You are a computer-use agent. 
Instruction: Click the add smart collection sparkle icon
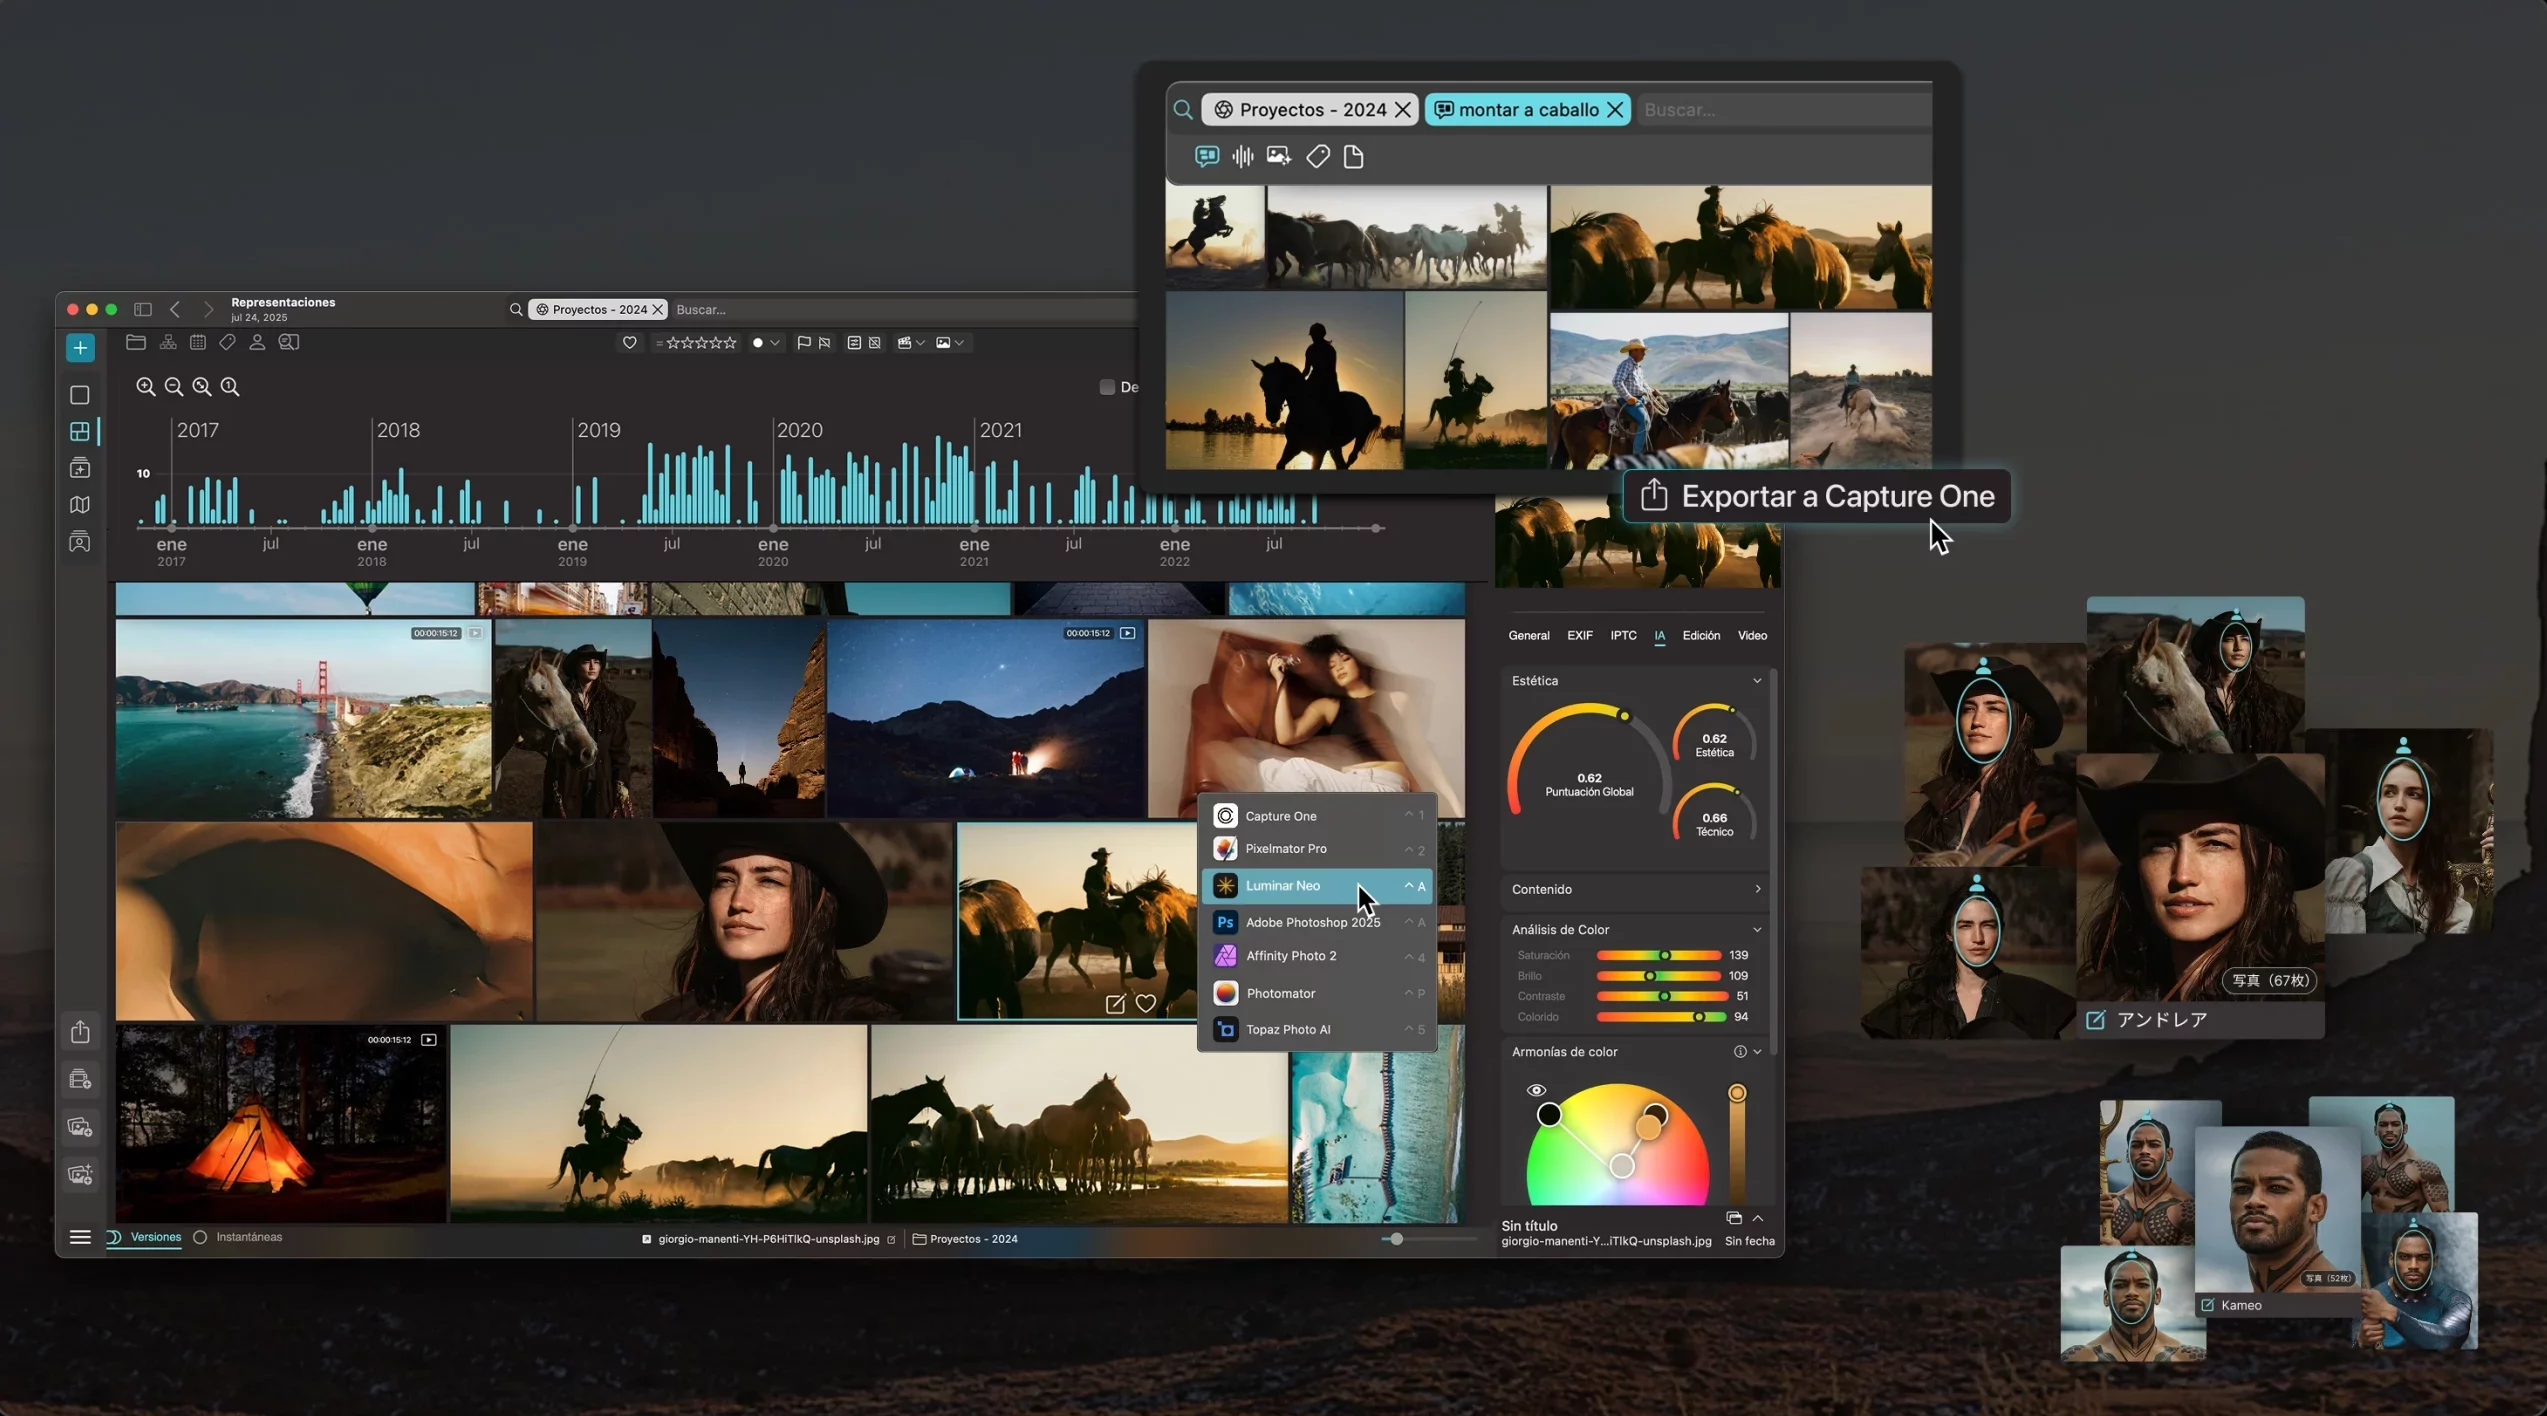coord(80,1174)
